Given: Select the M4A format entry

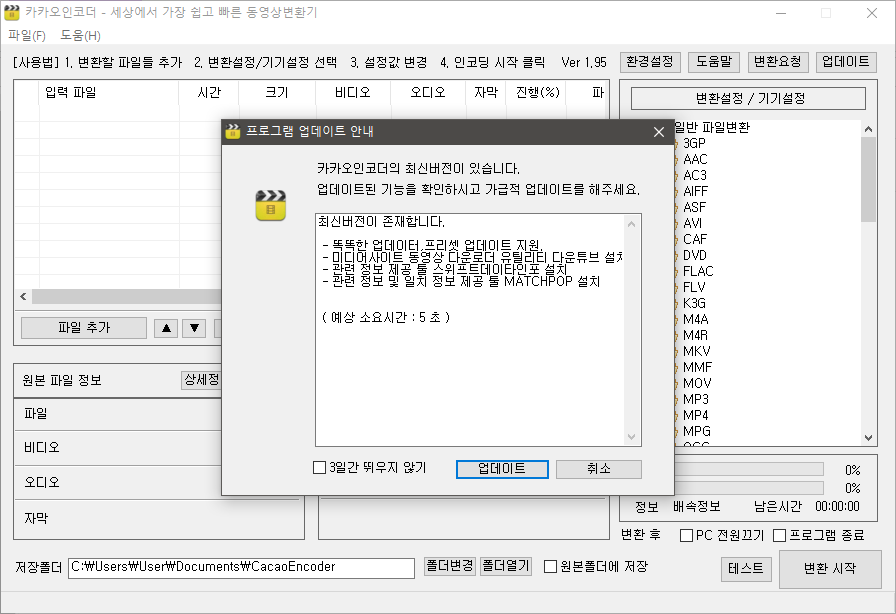Looking at the screenshot, I should [695, 320].
